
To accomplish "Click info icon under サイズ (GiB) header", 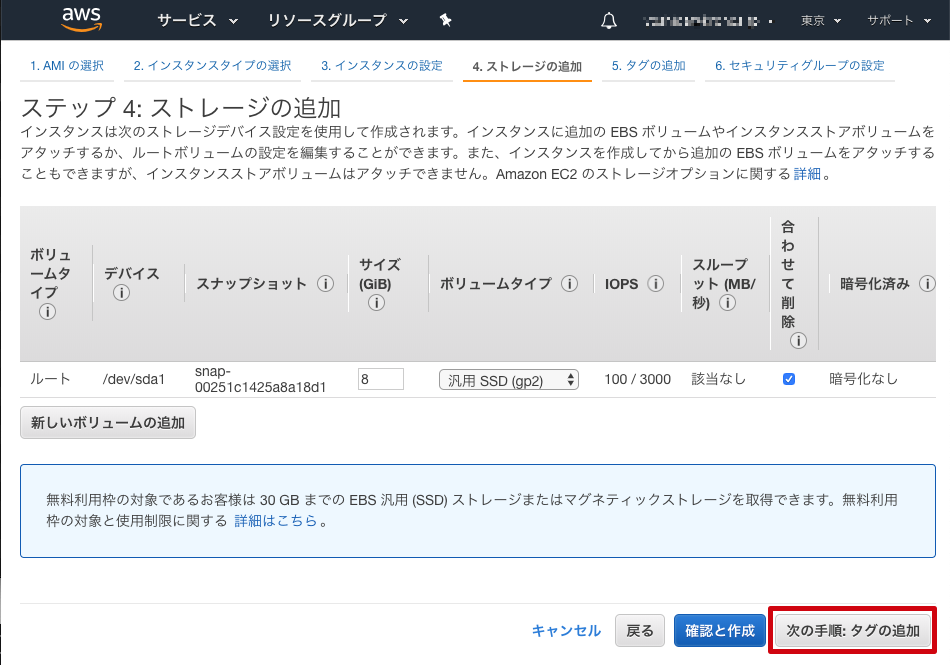I will point(376,303).
